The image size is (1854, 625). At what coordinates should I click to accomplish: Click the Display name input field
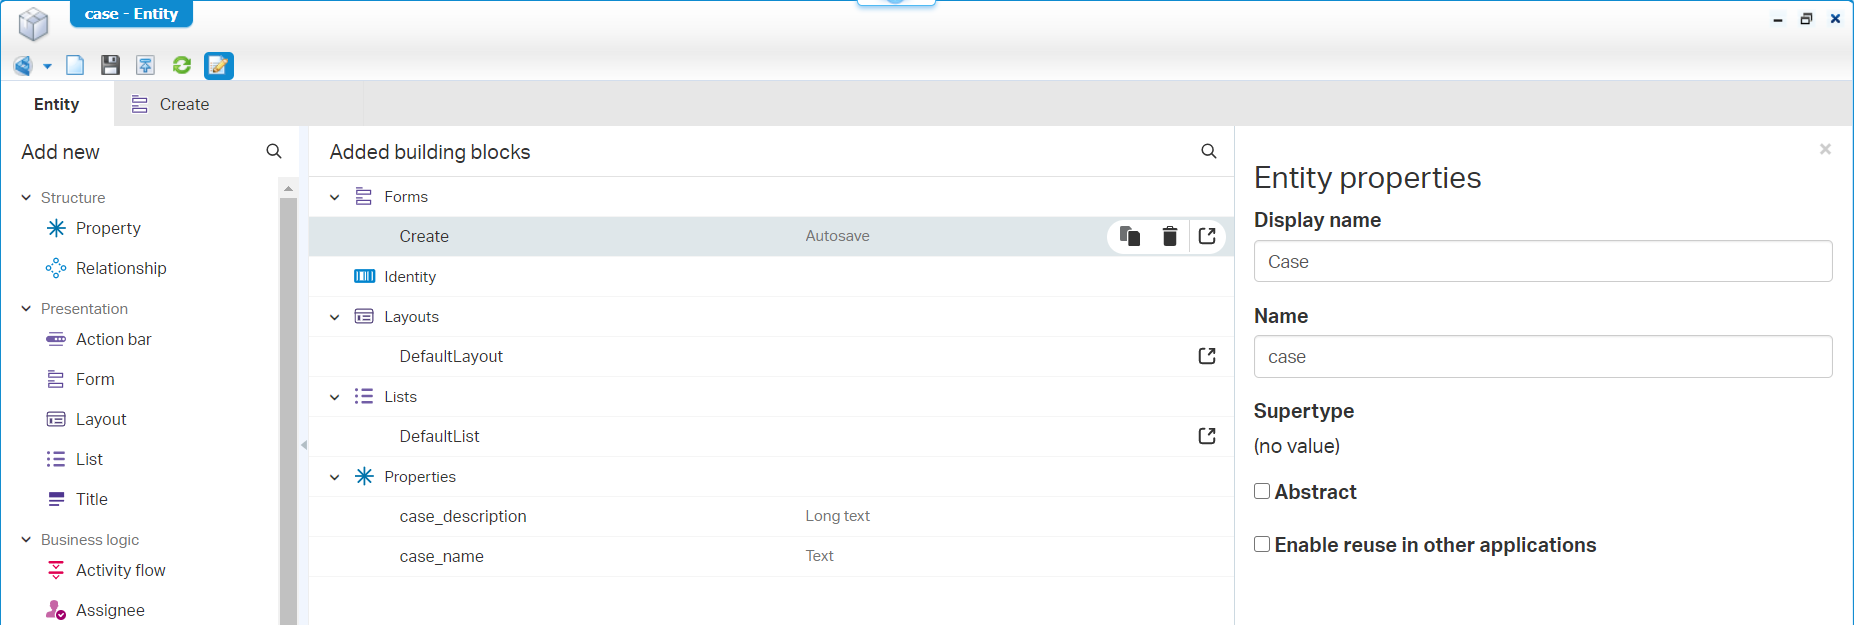point(1543,261)
